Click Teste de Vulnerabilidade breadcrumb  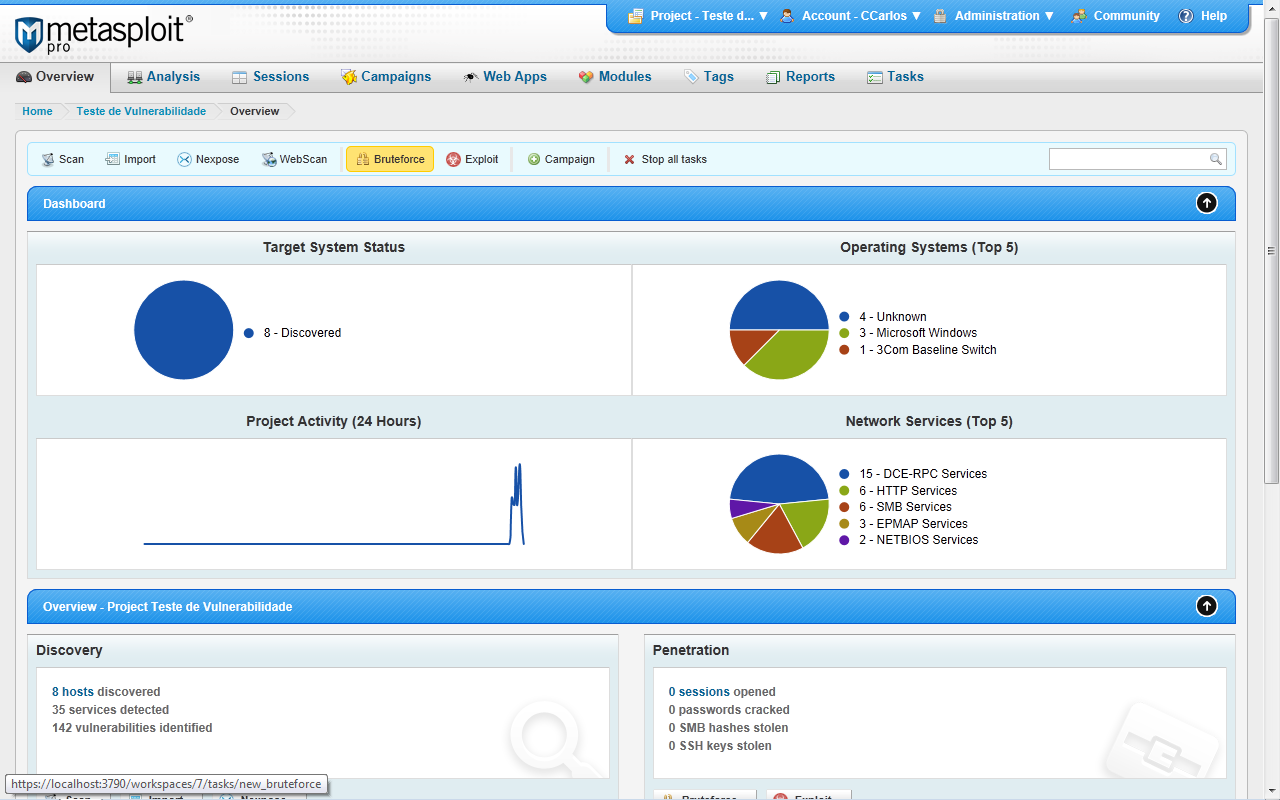[x=141, y=111]
